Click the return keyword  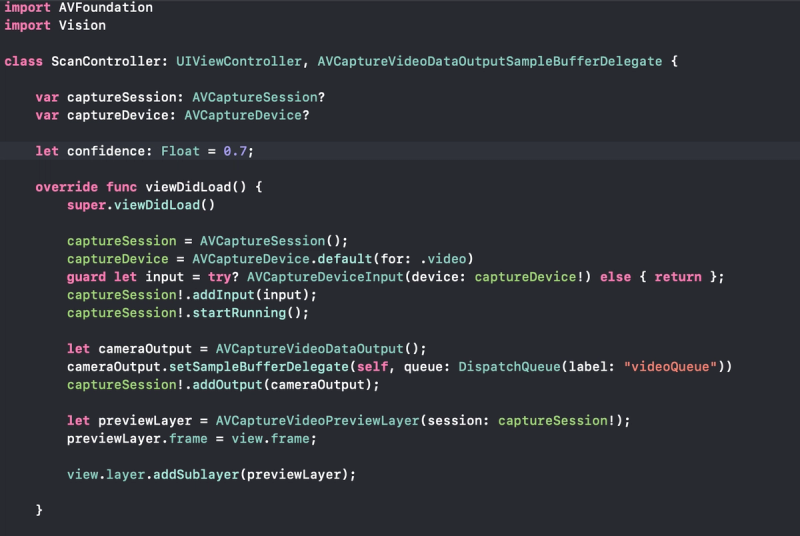(x=678, y=277)
